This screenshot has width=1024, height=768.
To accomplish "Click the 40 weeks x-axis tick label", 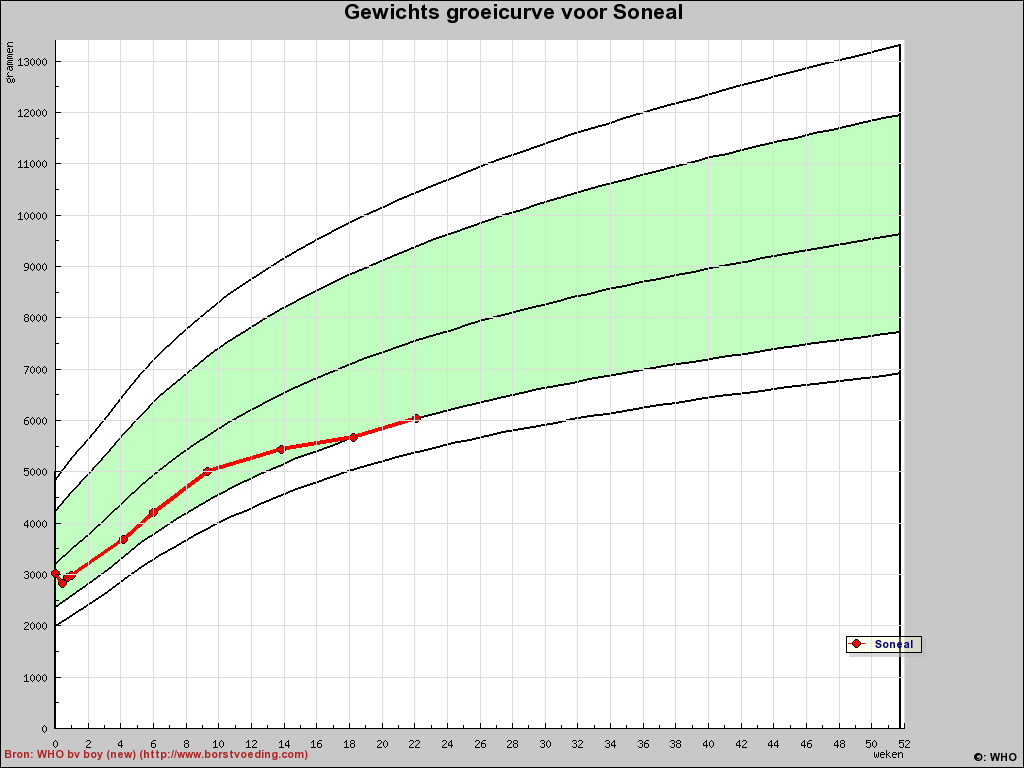I will tap(709, 744).
